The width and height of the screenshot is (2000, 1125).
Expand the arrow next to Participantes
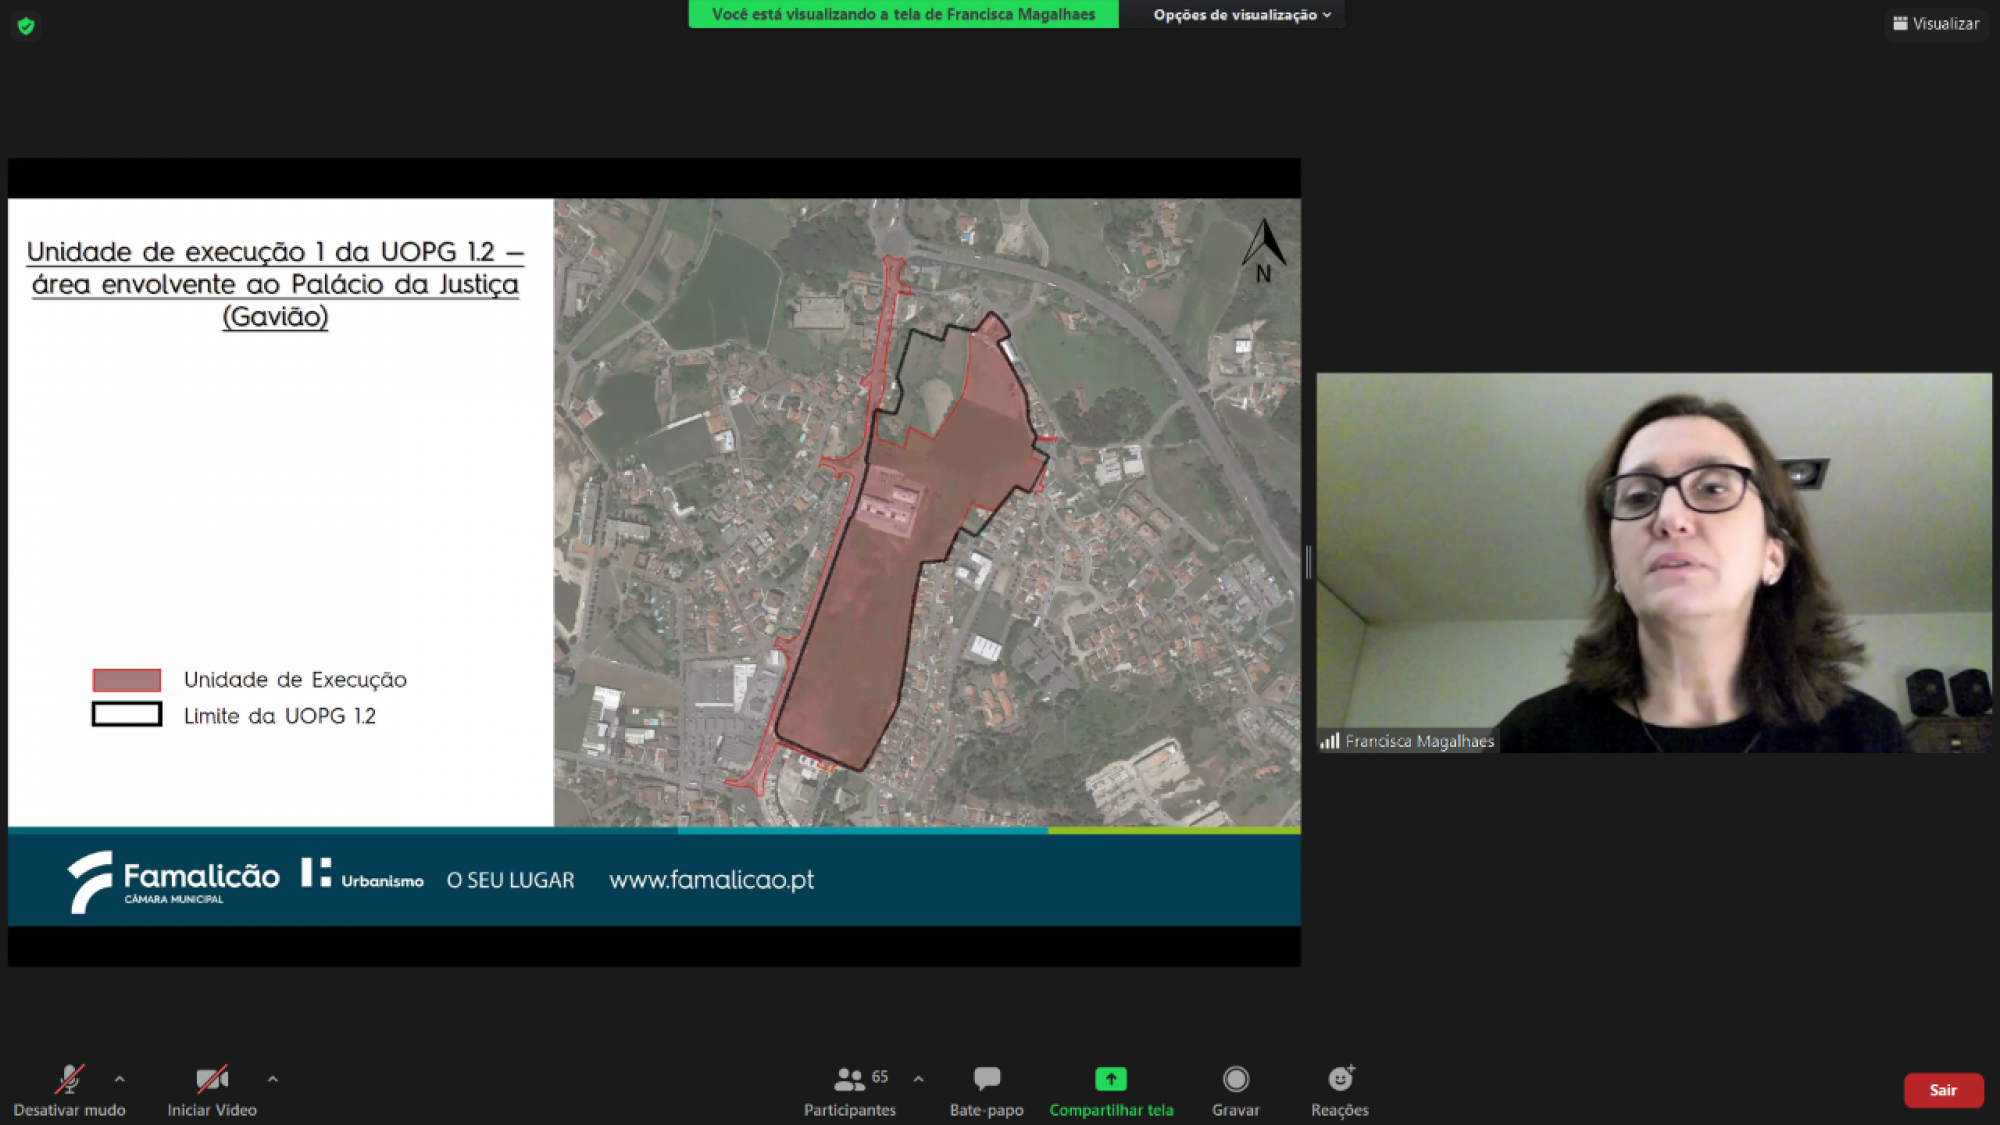pyautogui.click(x=918, y=1079)
